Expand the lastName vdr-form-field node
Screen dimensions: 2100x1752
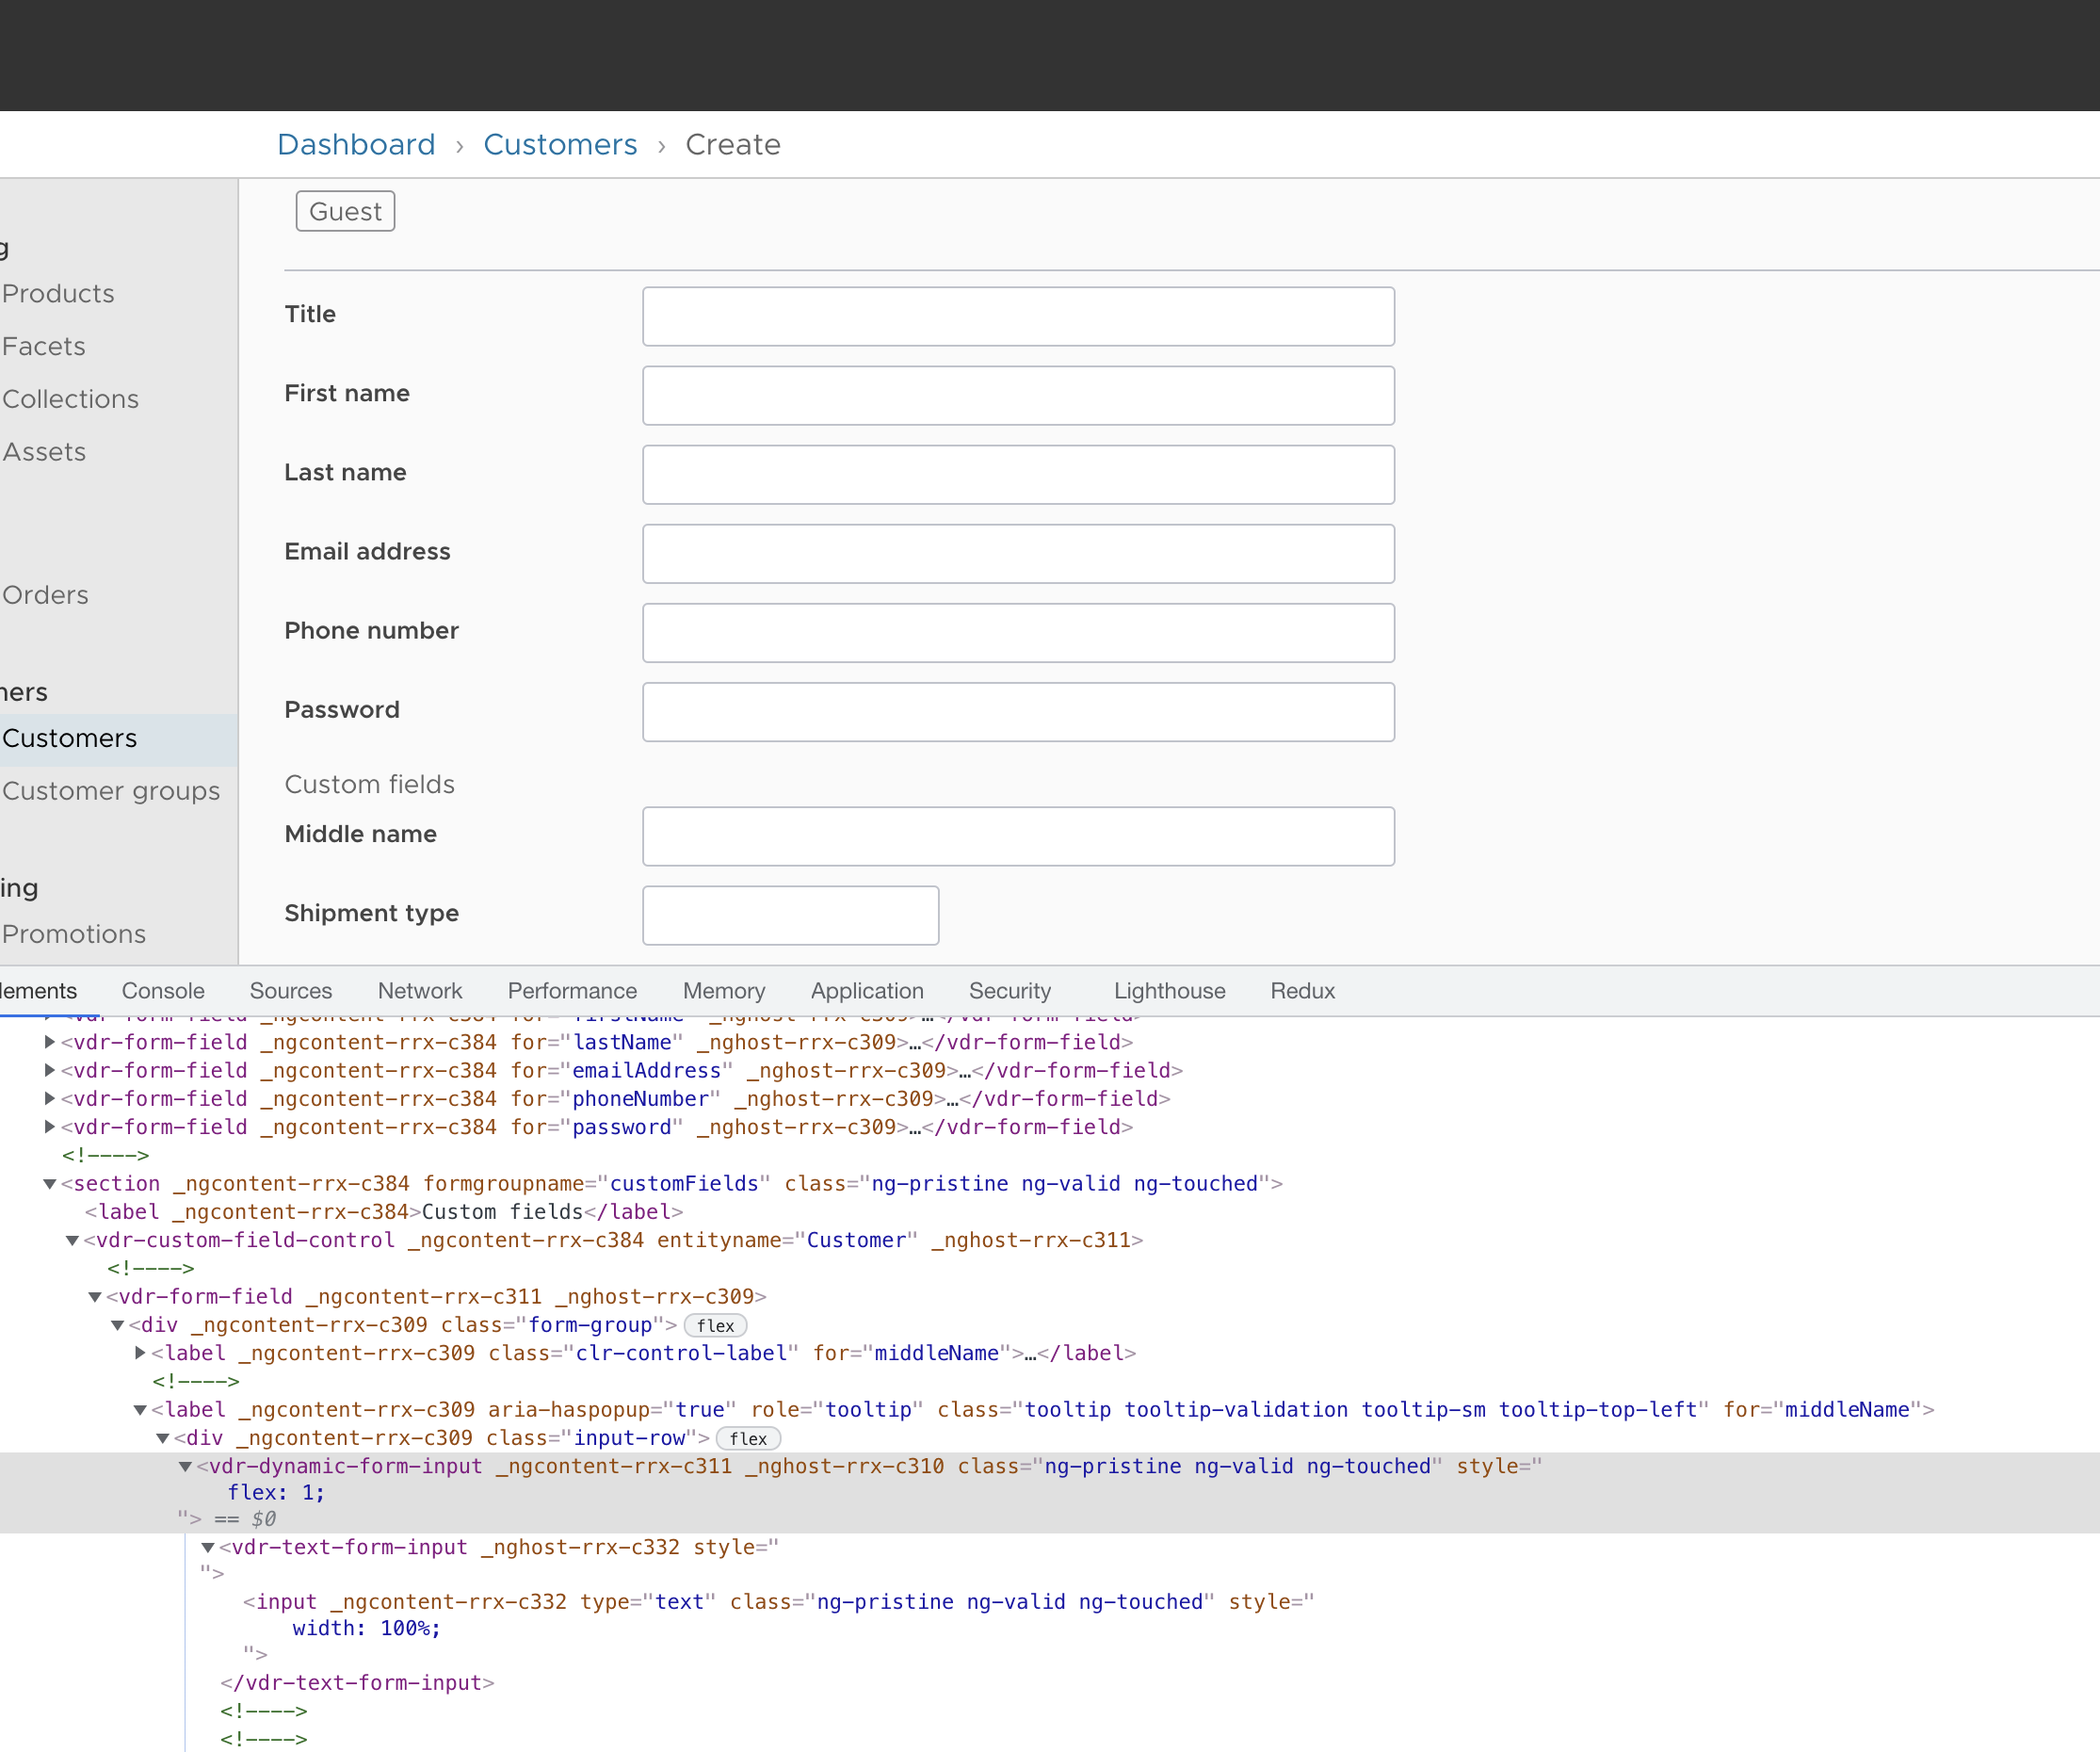coord(50,1042)
